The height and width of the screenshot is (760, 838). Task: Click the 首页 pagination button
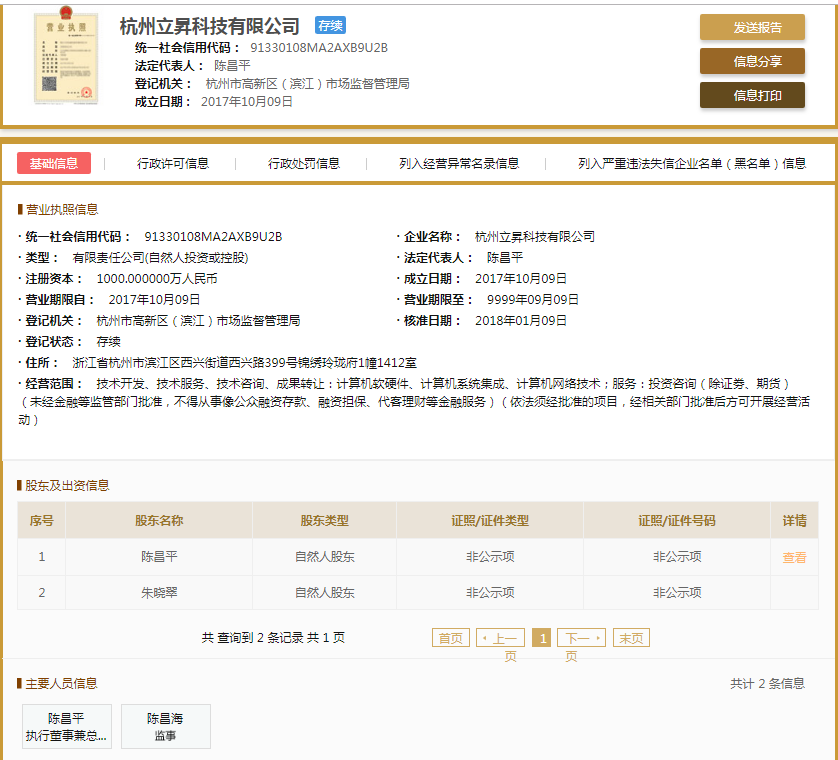click(451, 636)
